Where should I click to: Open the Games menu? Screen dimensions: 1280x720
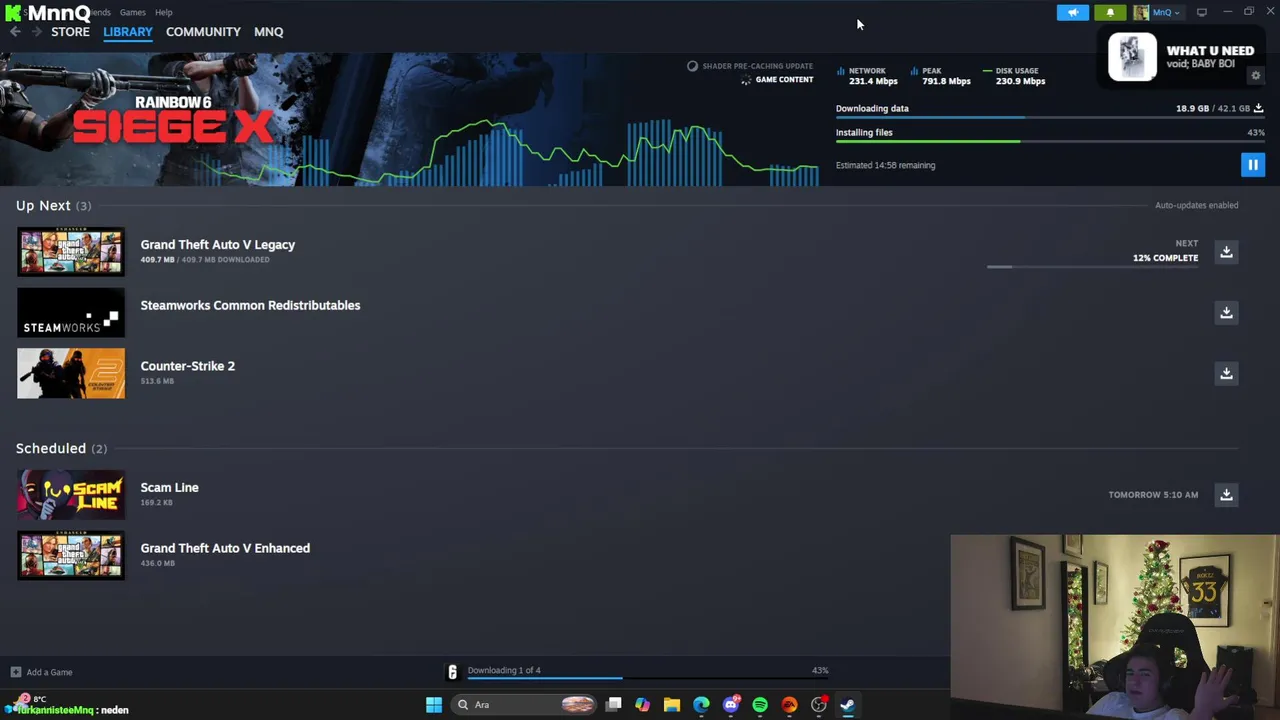click(132, 12)
